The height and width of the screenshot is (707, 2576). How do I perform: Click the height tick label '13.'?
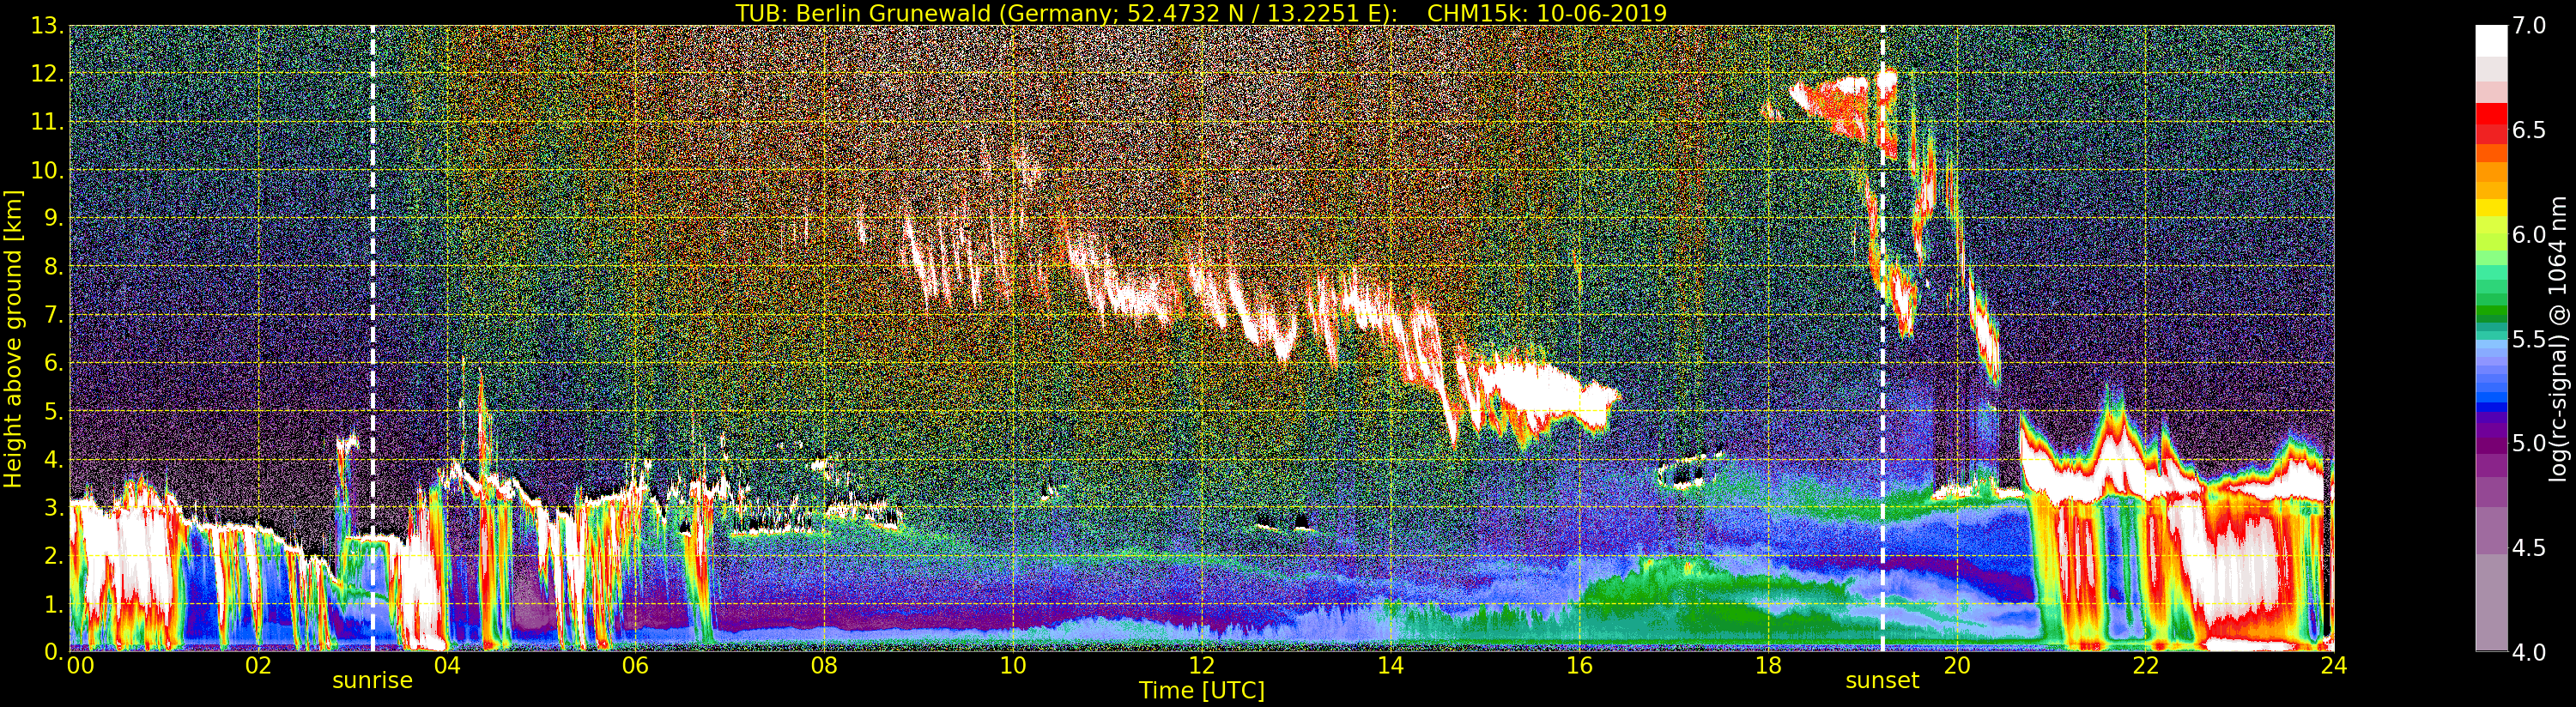tap(46, 25)
